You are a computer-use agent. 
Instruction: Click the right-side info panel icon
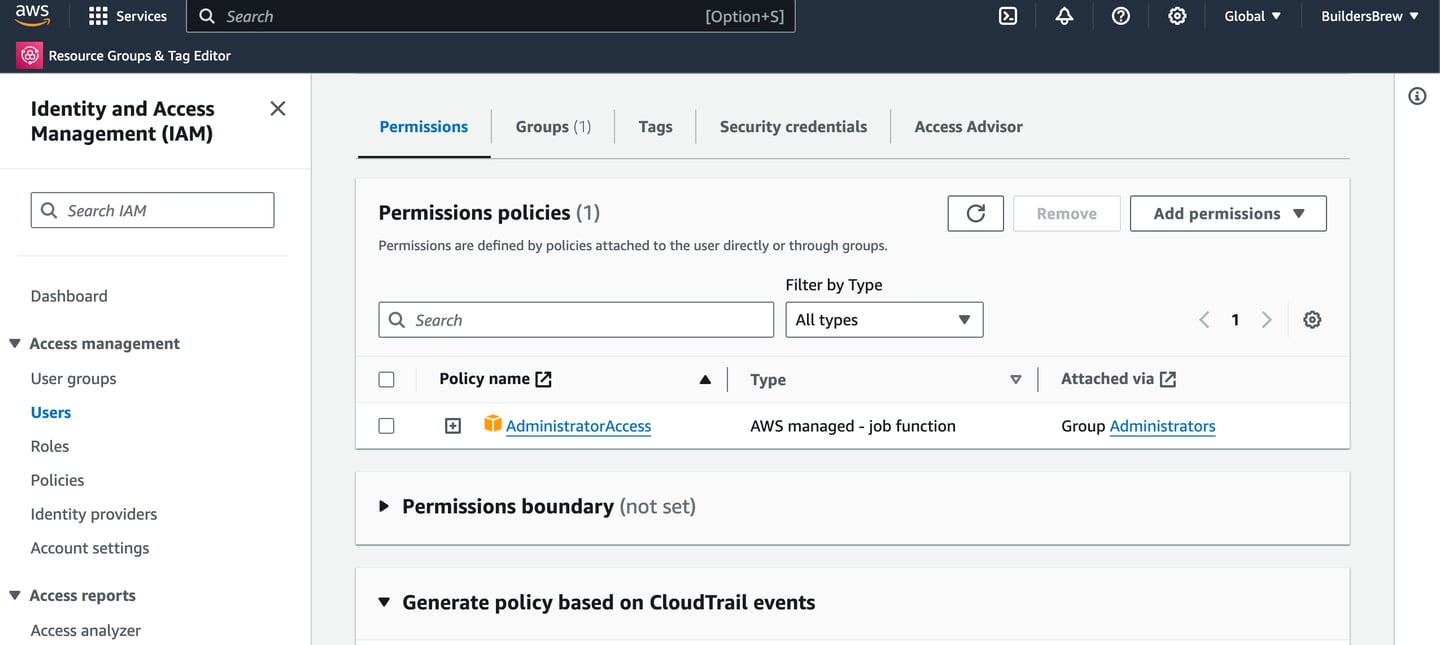click(1417, 96)
